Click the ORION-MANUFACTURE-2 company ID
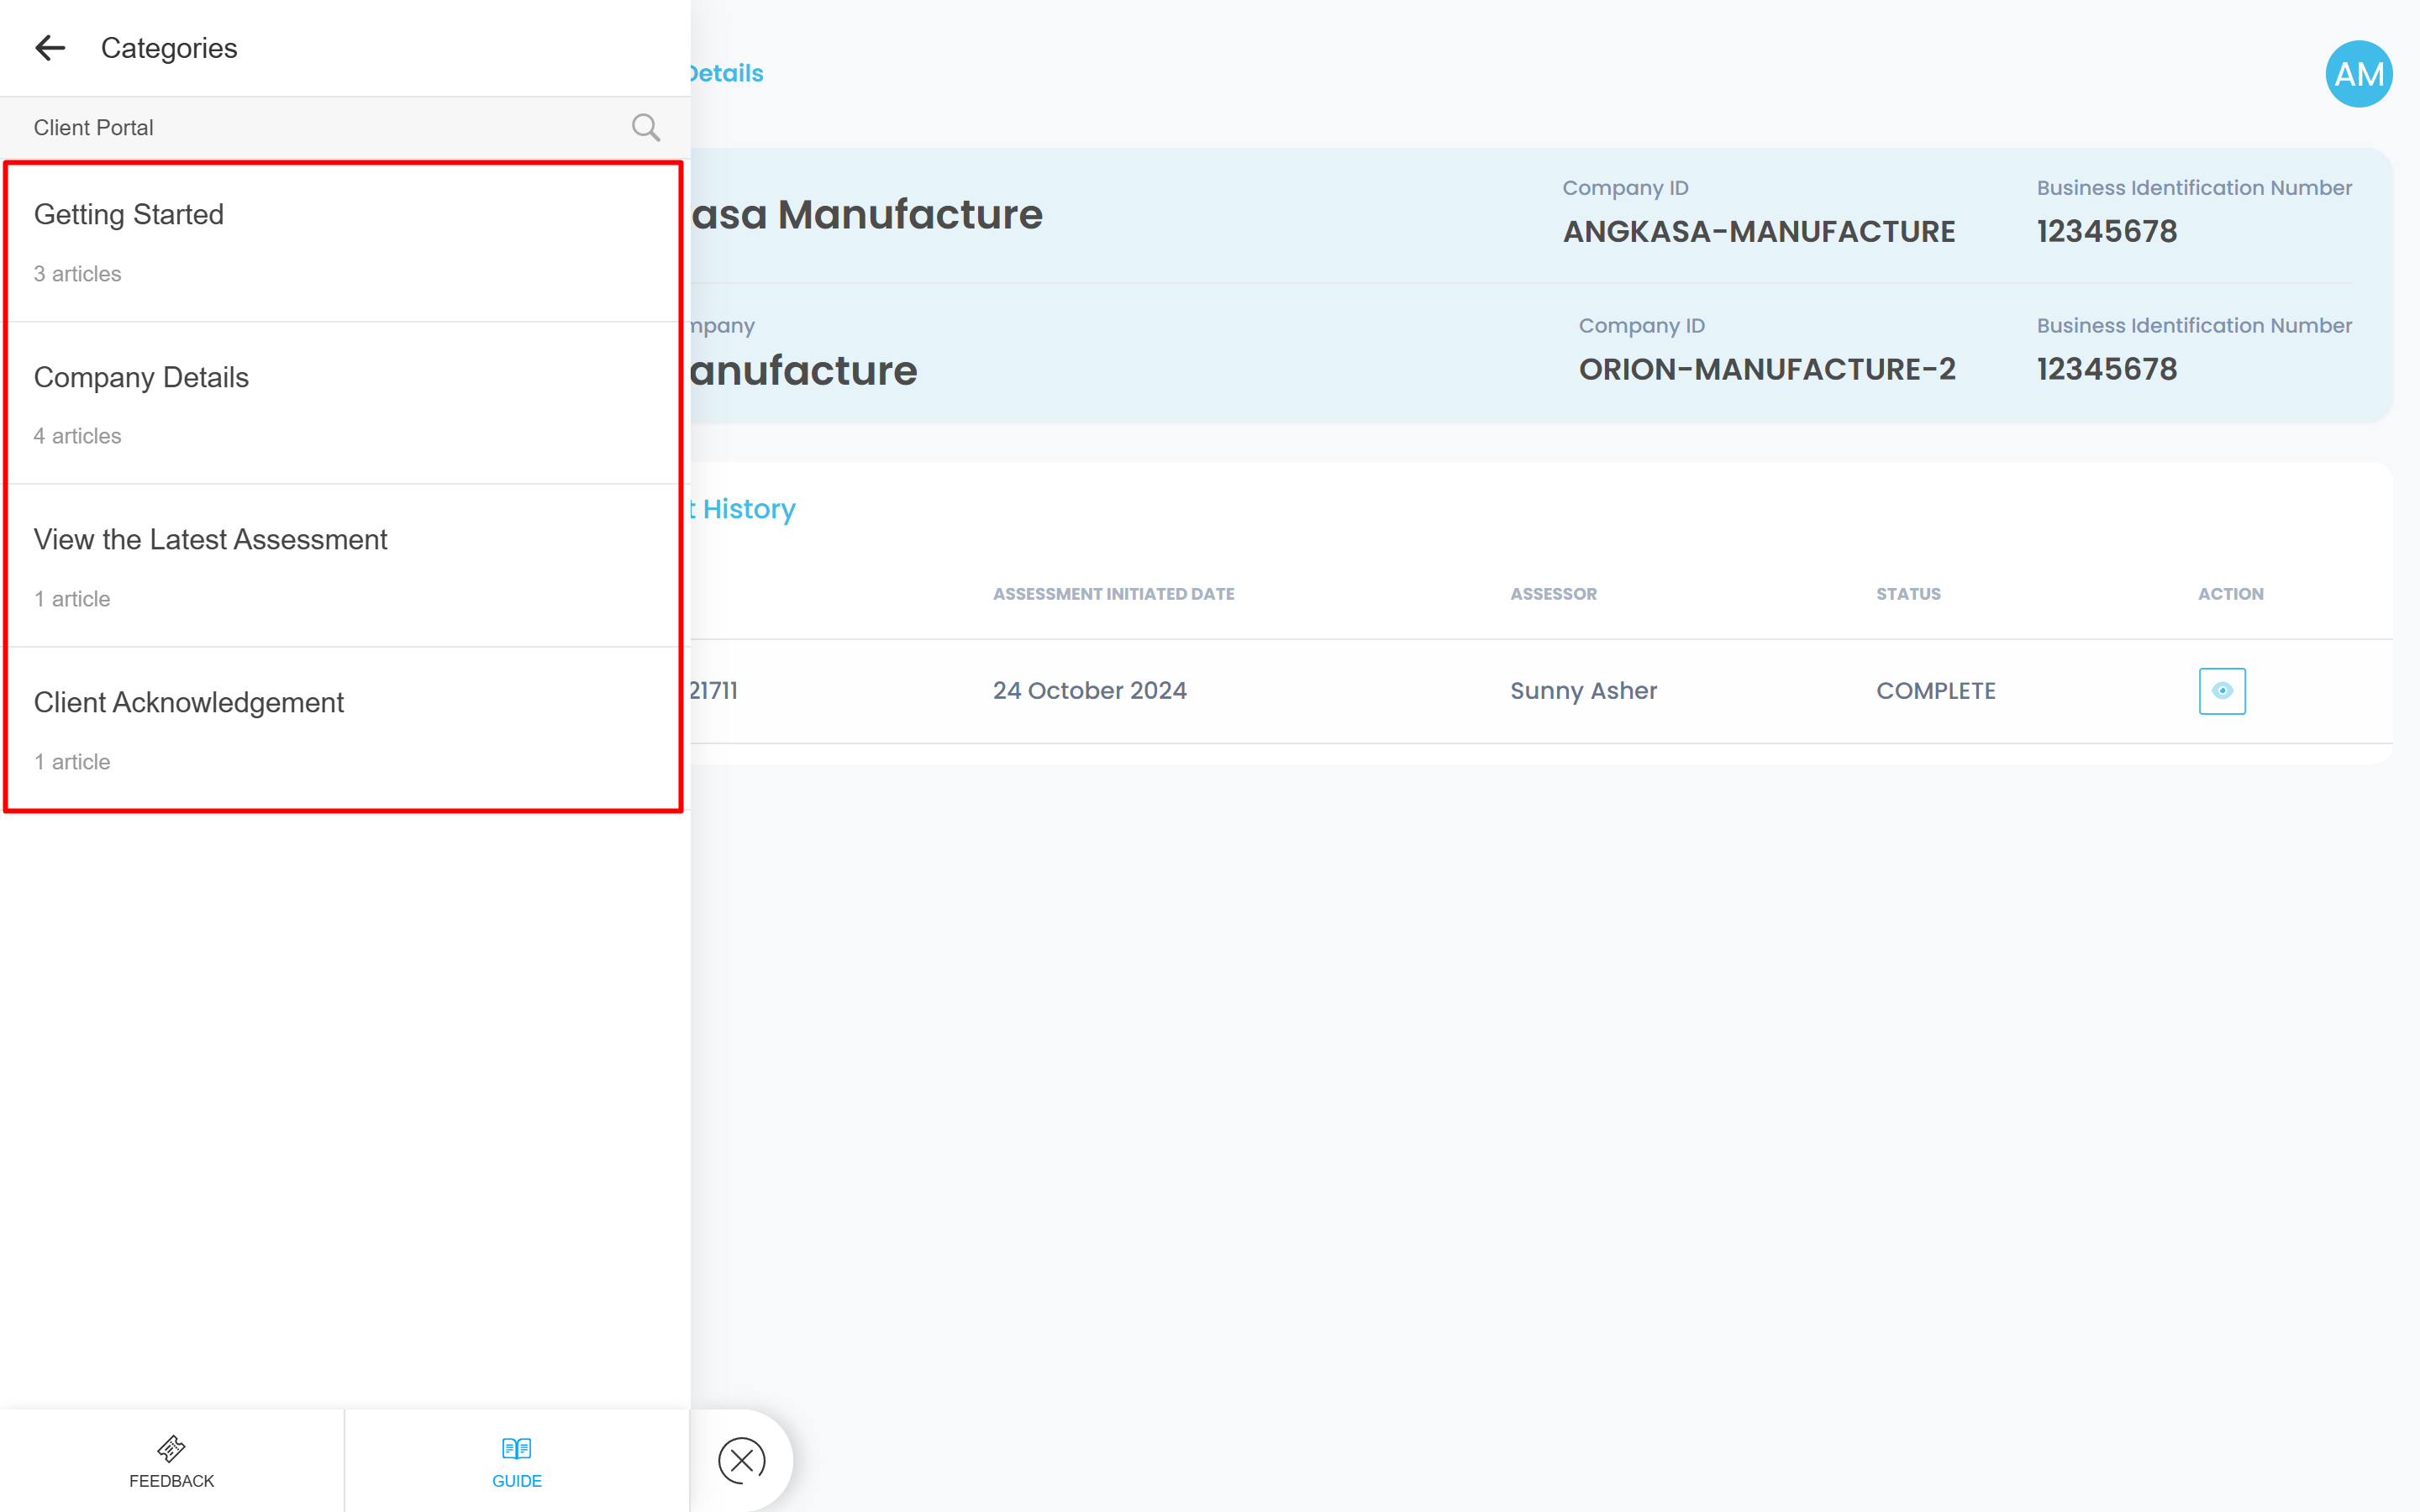Viewport: 2420px width, 1512px height. pos(1767,370)
